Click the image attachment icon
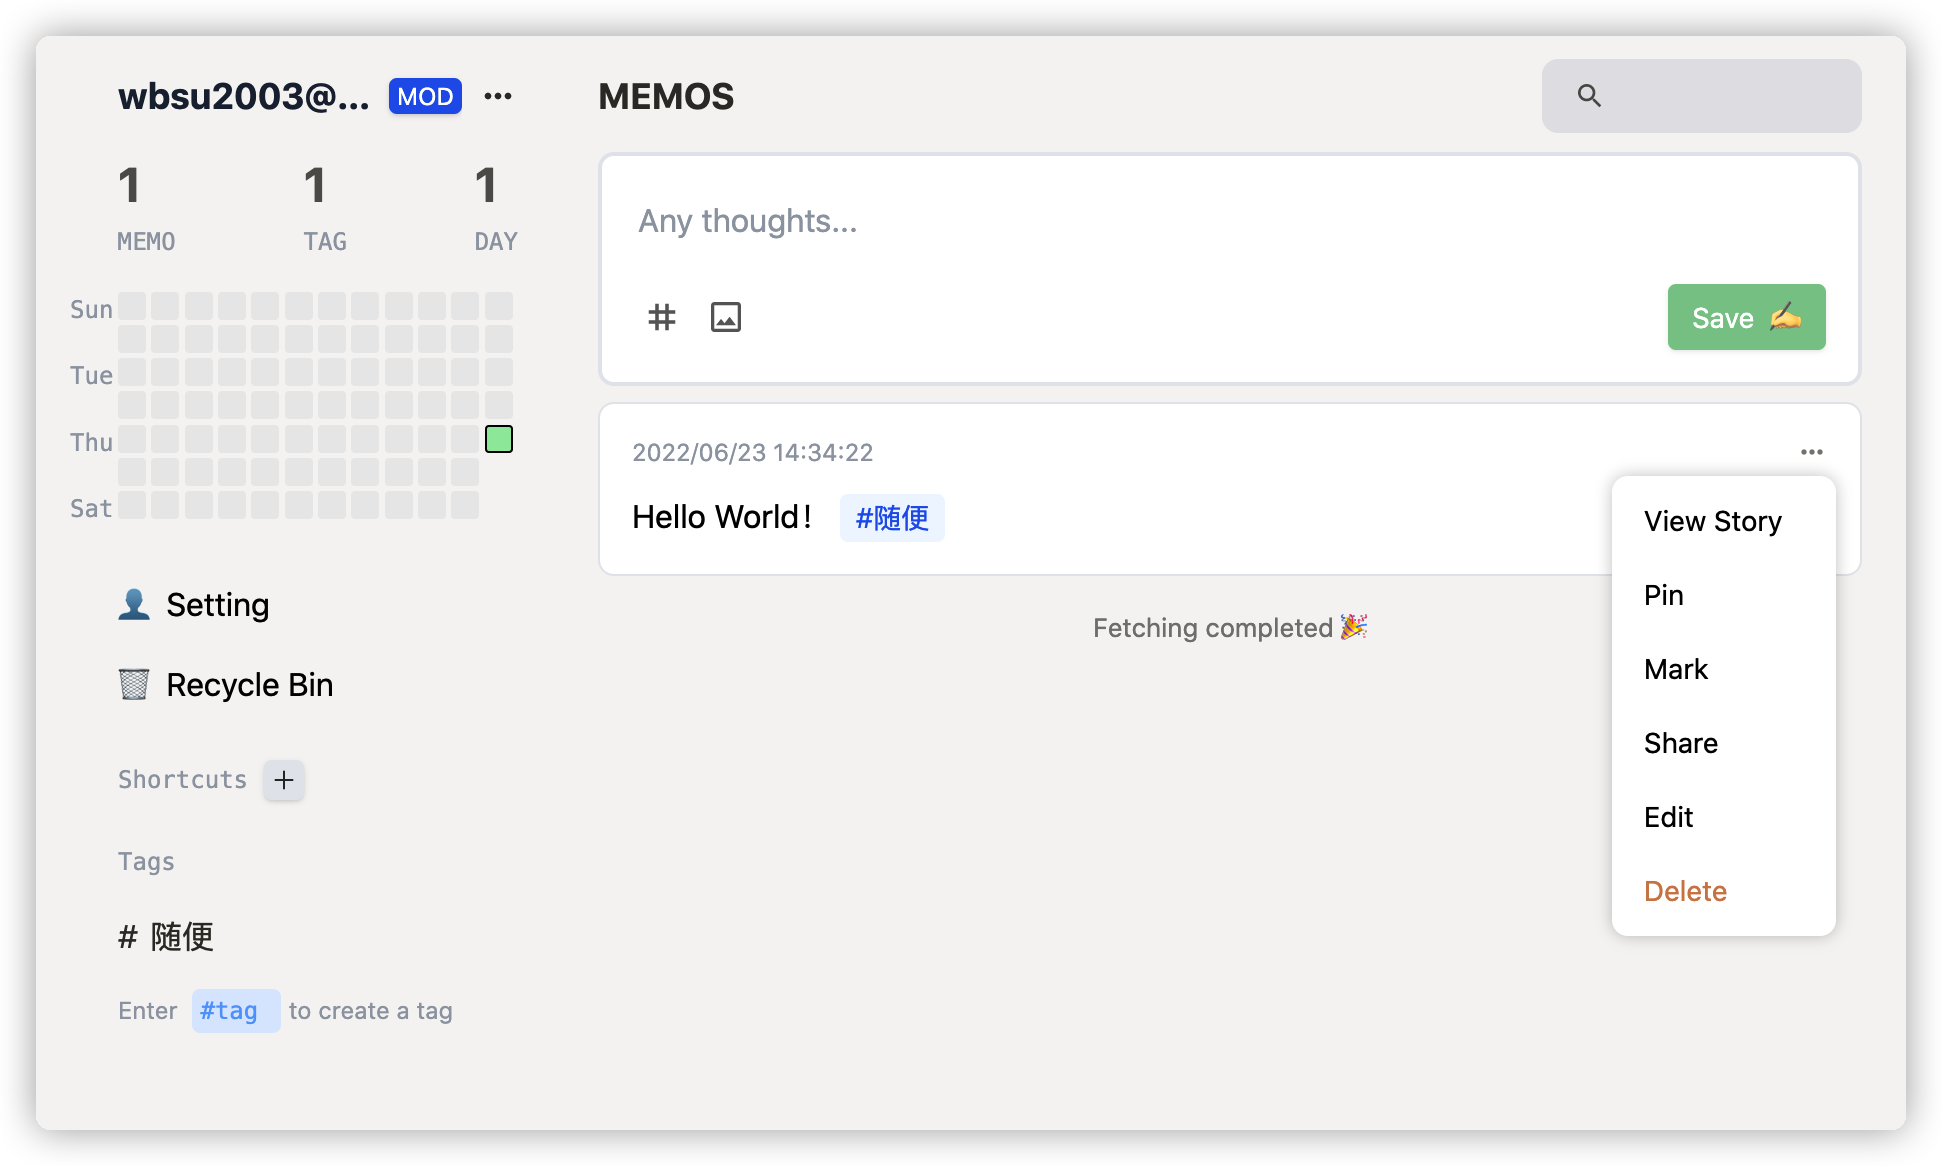 [x=725, y=316]
